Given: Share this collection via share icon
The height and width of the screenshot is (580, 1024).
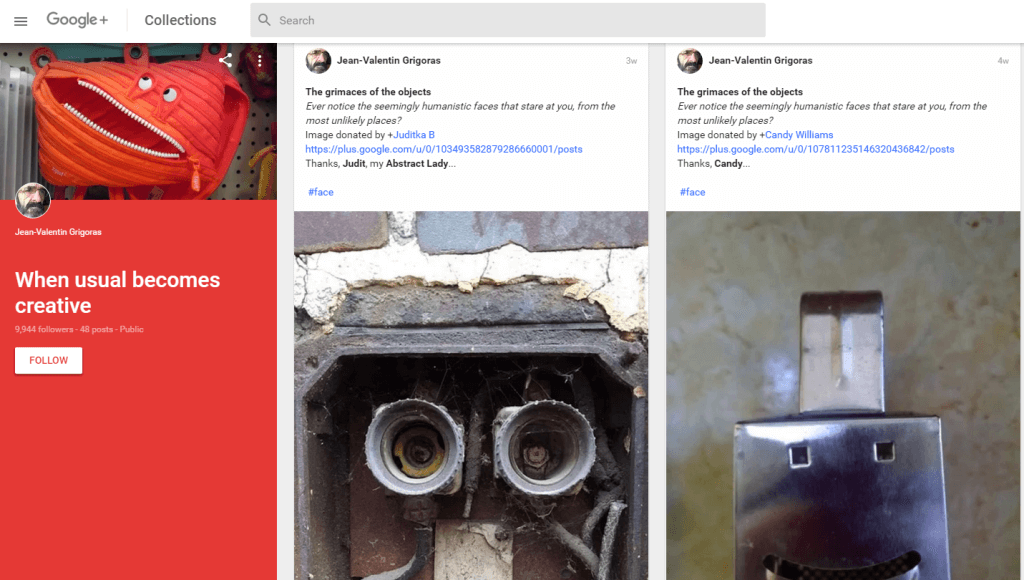Looking at the screenshot, I should pos(226,61).
